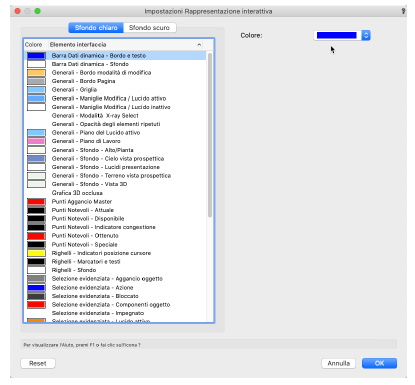Click red swatch of Punti Aggancio Master
The width and height of the screenshot is (415, 385).
(36, 202)
